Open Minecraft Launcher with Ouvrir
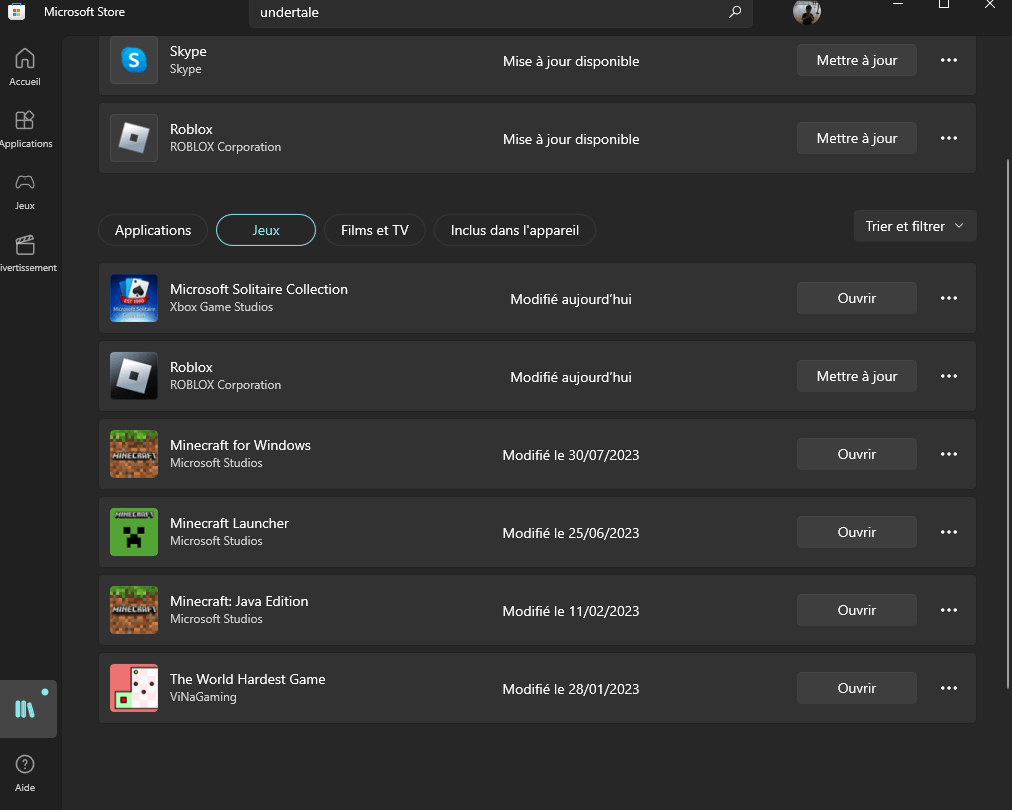This screenshot has height=810, width=1012. (856, 532)
